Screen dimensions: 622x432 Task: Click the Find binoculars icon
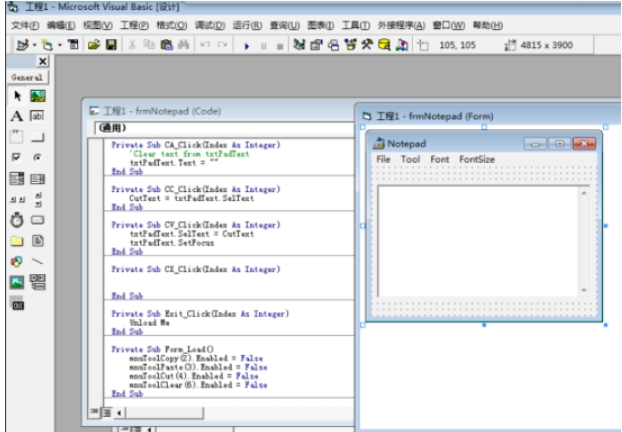coord(183,44)
